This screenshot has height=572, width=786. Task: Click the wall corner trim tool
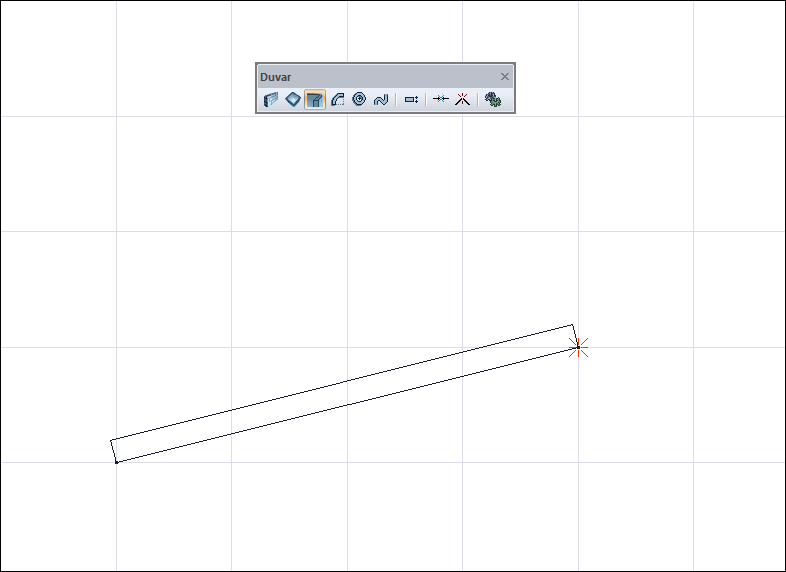[462, 99]
